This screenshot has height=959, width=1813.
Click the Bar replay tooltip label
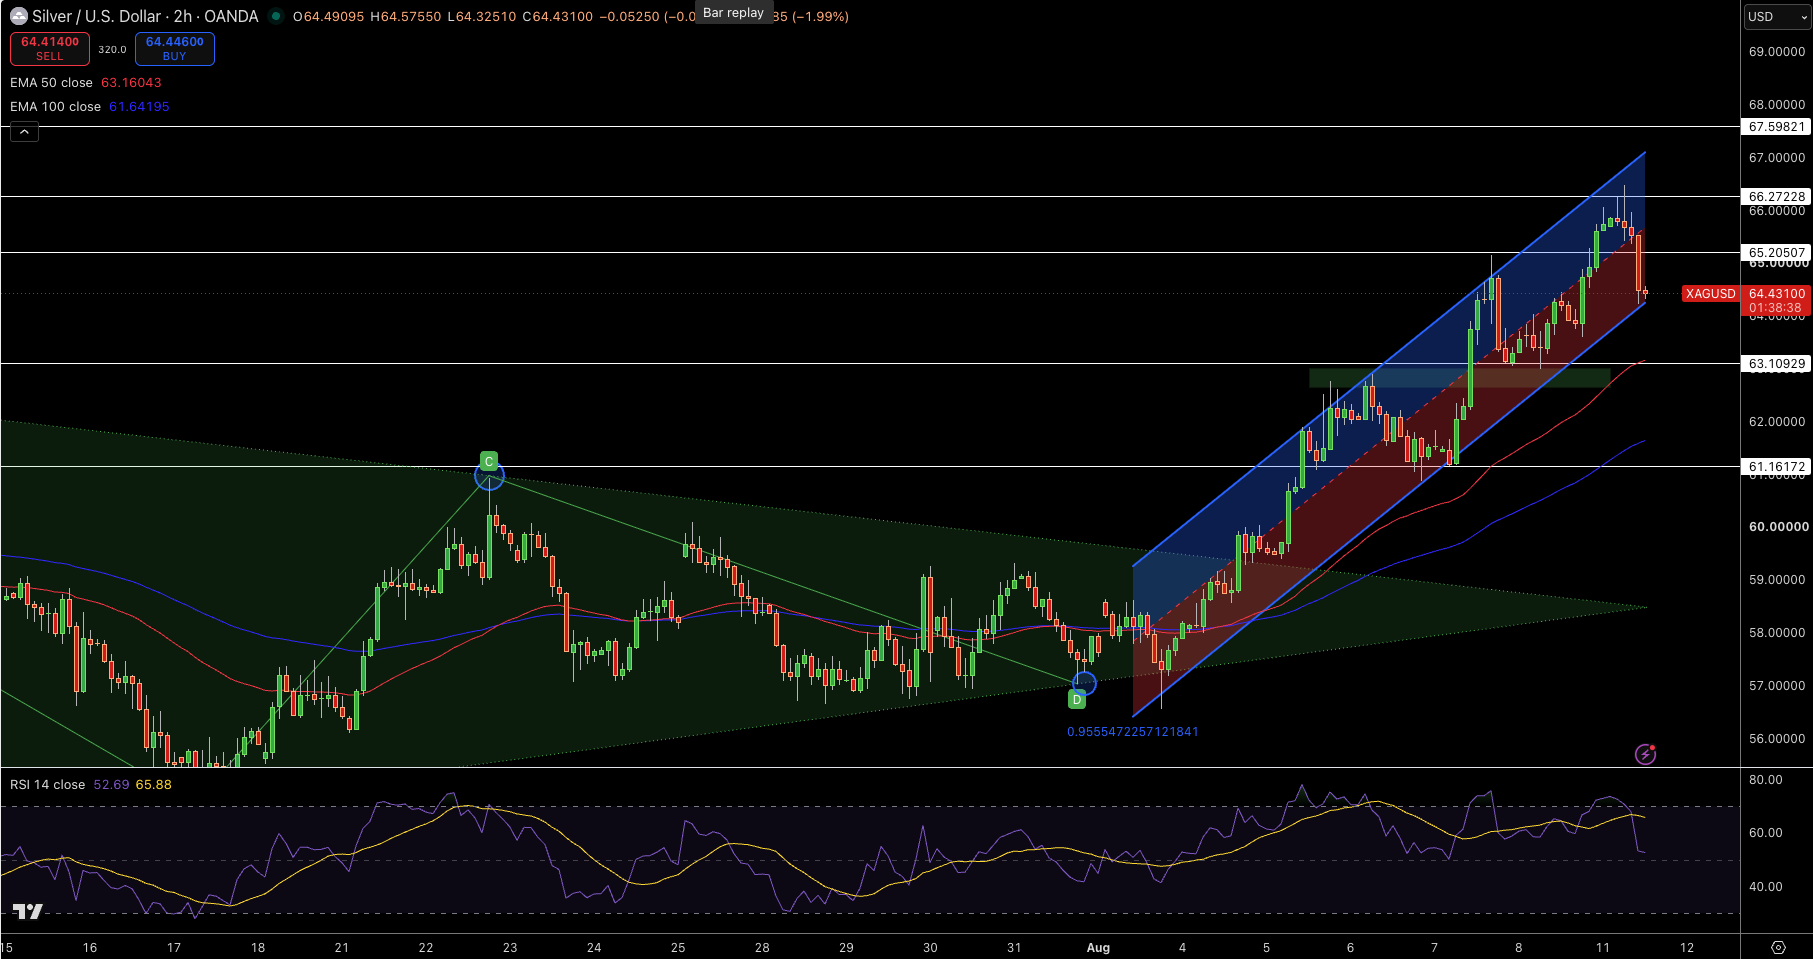pyautogui.click(x=733, y=12)
